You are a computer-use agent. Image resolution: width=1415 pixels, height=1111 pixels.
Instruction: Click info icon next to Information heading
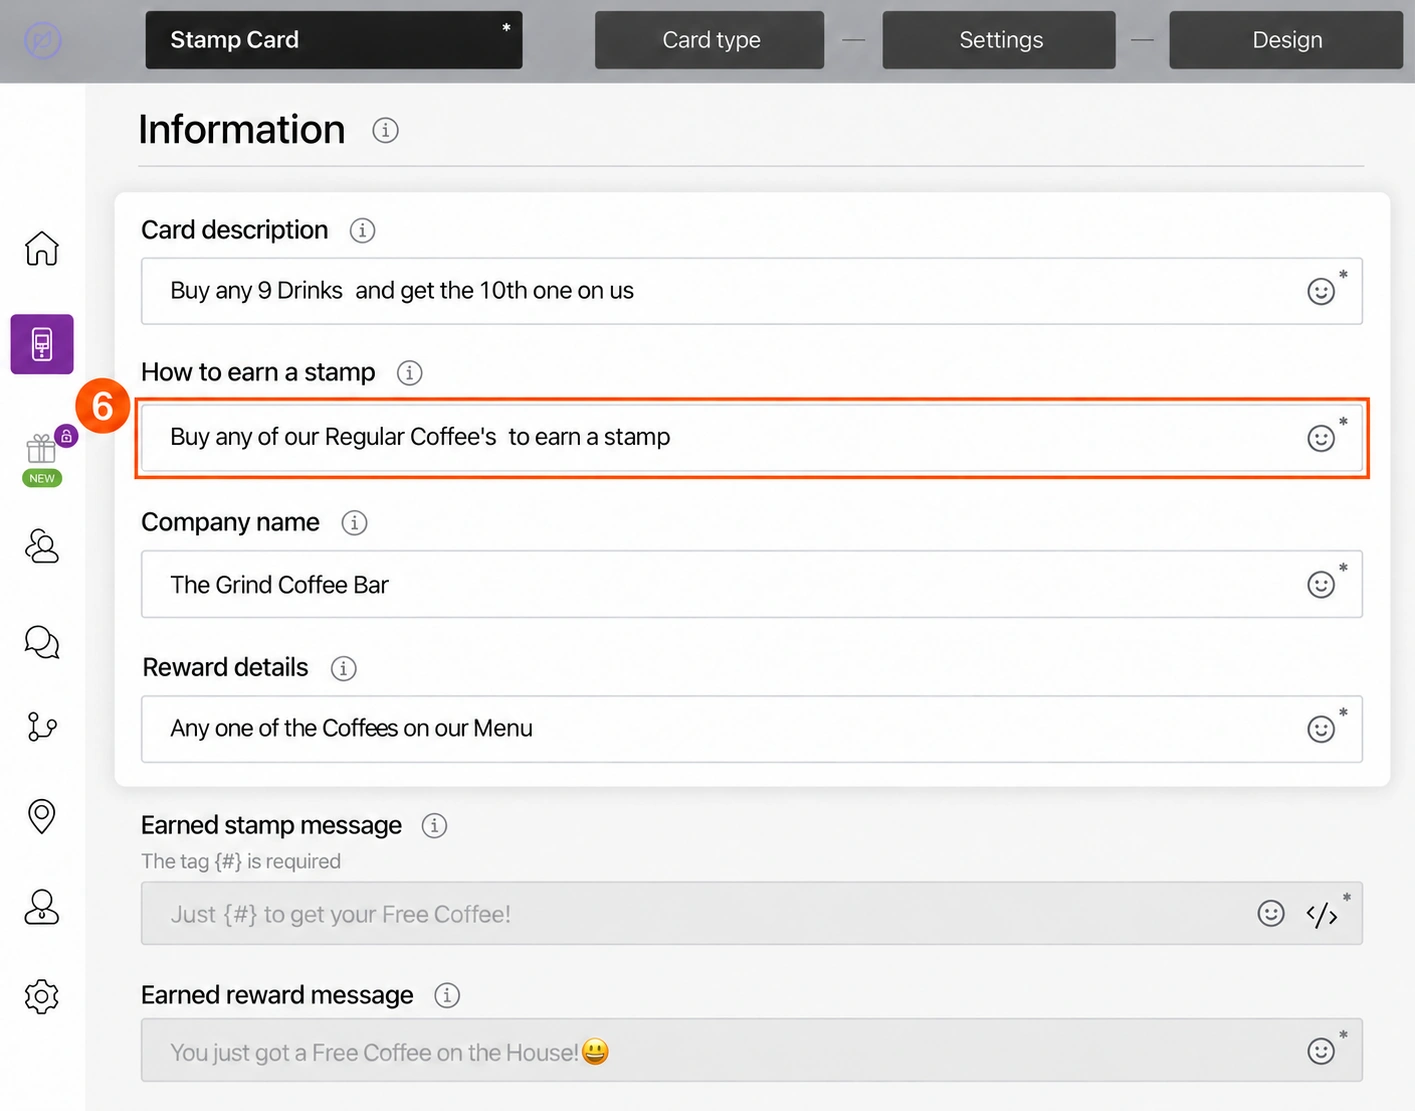coord(385,130)
